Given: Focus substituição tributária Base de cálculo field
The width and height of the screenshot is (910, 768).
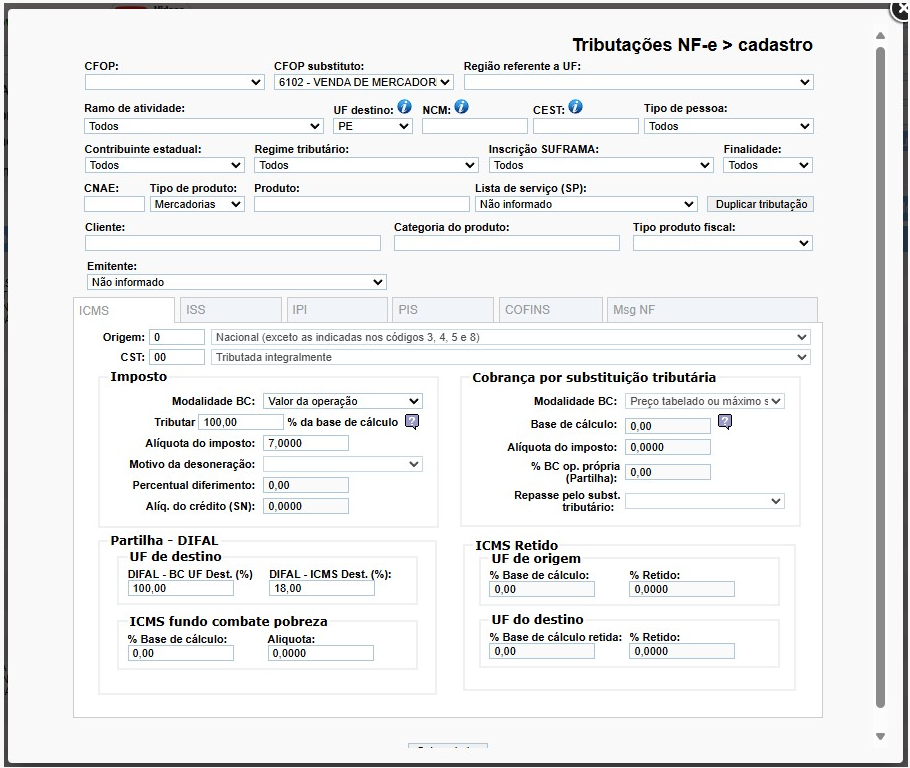Looking at the screenshot, I should pos(668,426).
